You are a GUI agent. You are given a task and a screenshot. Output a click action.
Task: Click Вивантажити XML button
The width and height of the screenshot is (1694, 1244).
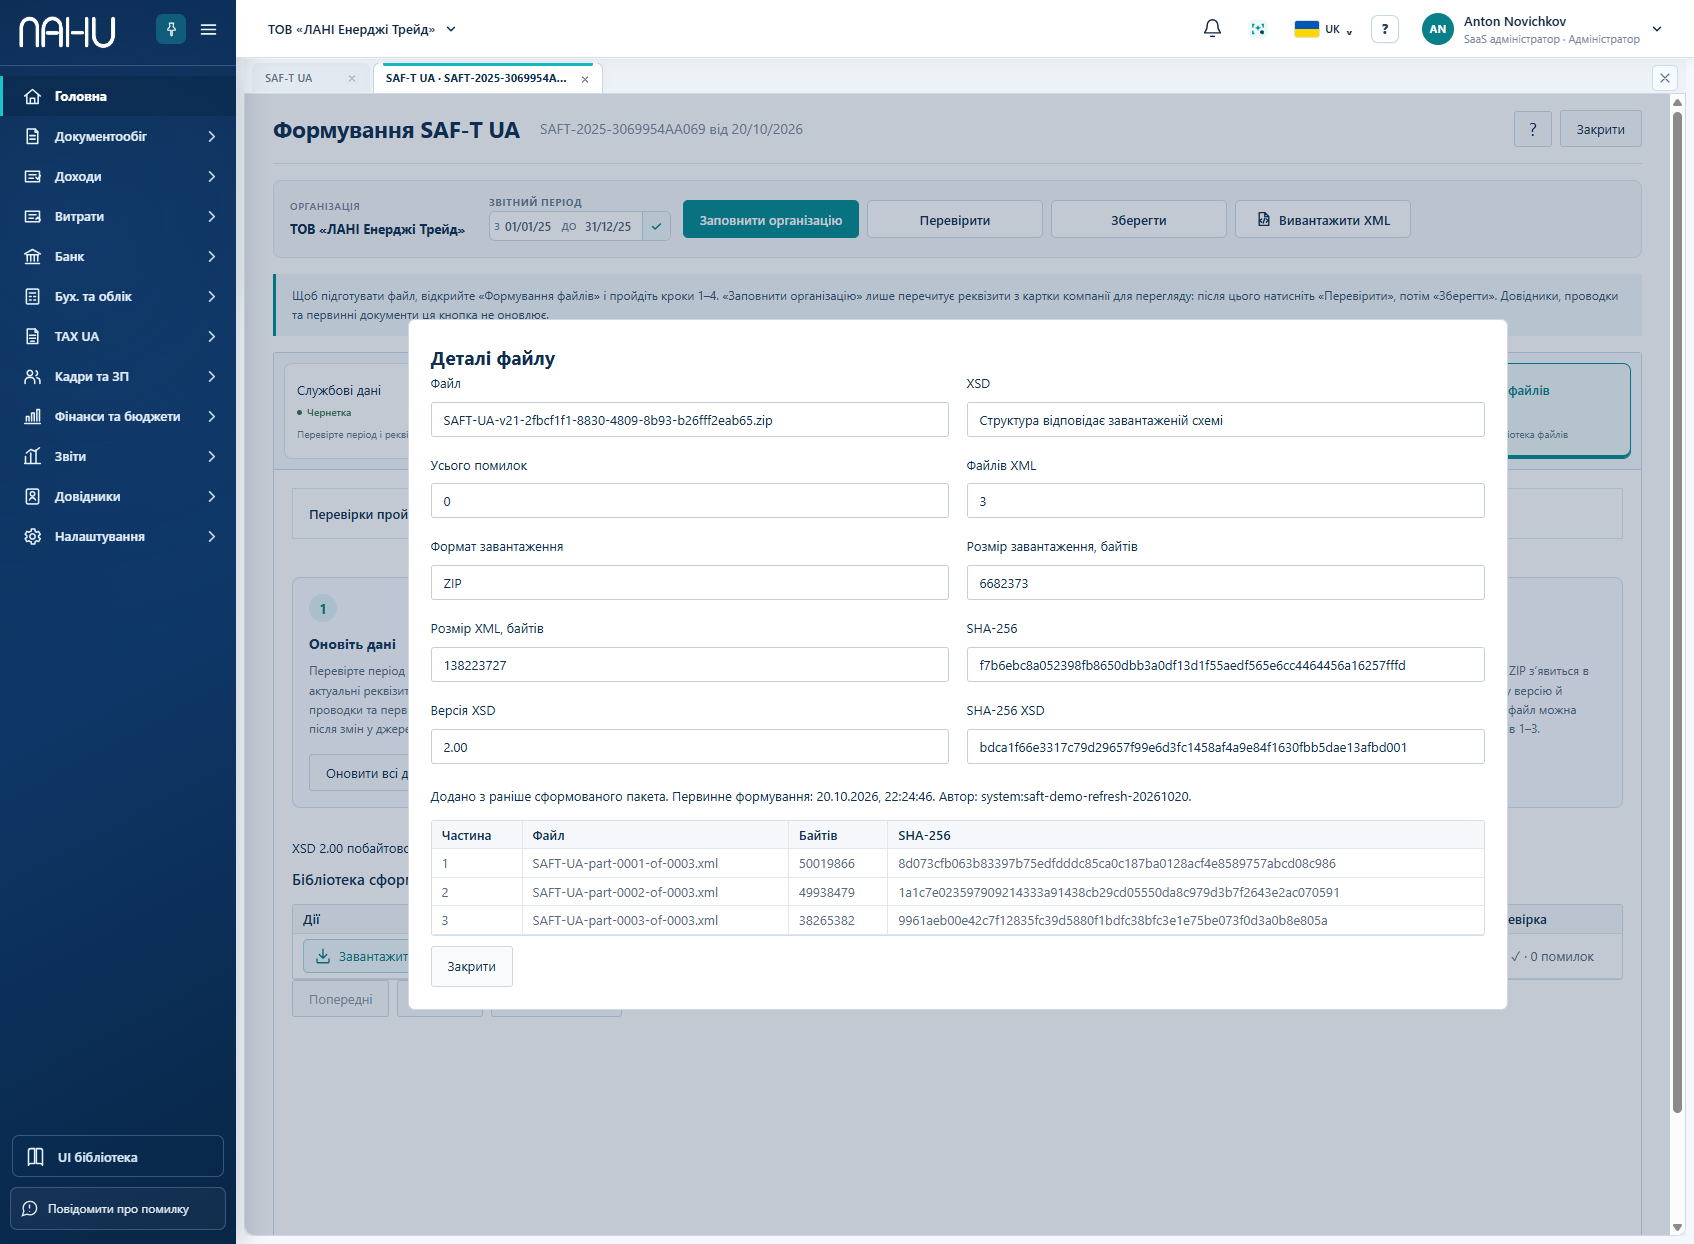(1323, 220)
